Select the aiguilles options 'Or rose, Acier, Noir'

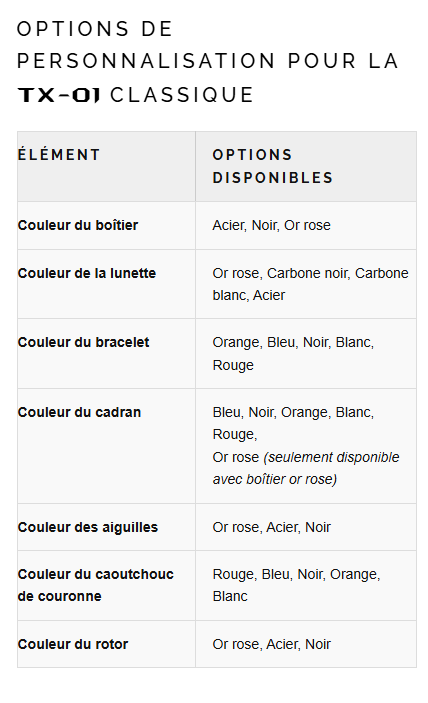(271, 527)
